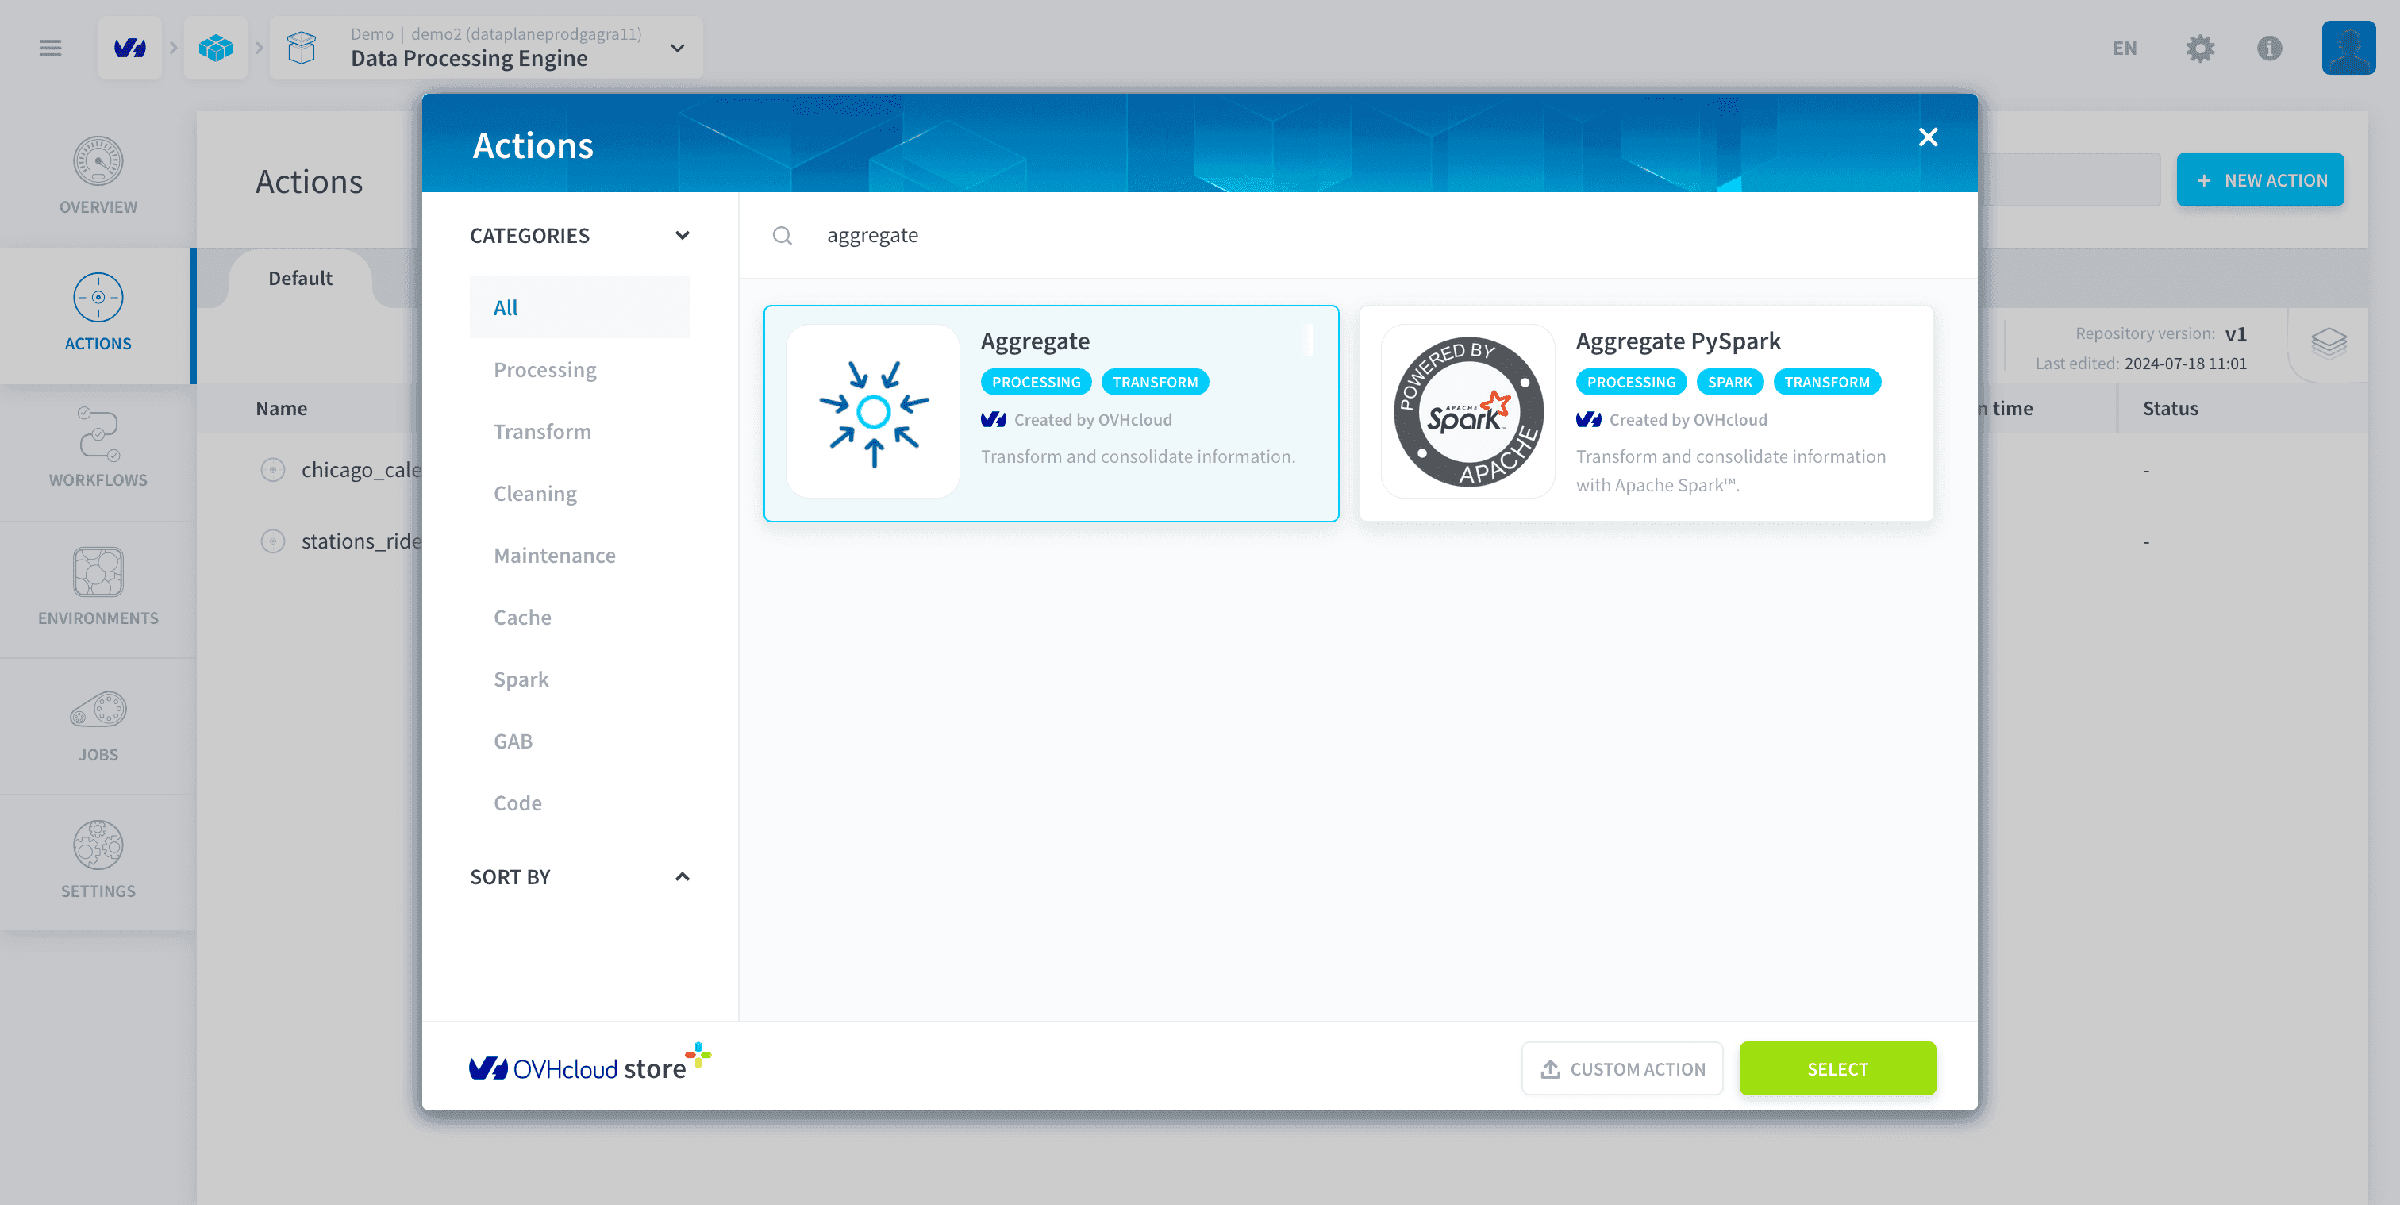Click the blue cubes project icon
2400x1205 pixels.
pos(216,48)
